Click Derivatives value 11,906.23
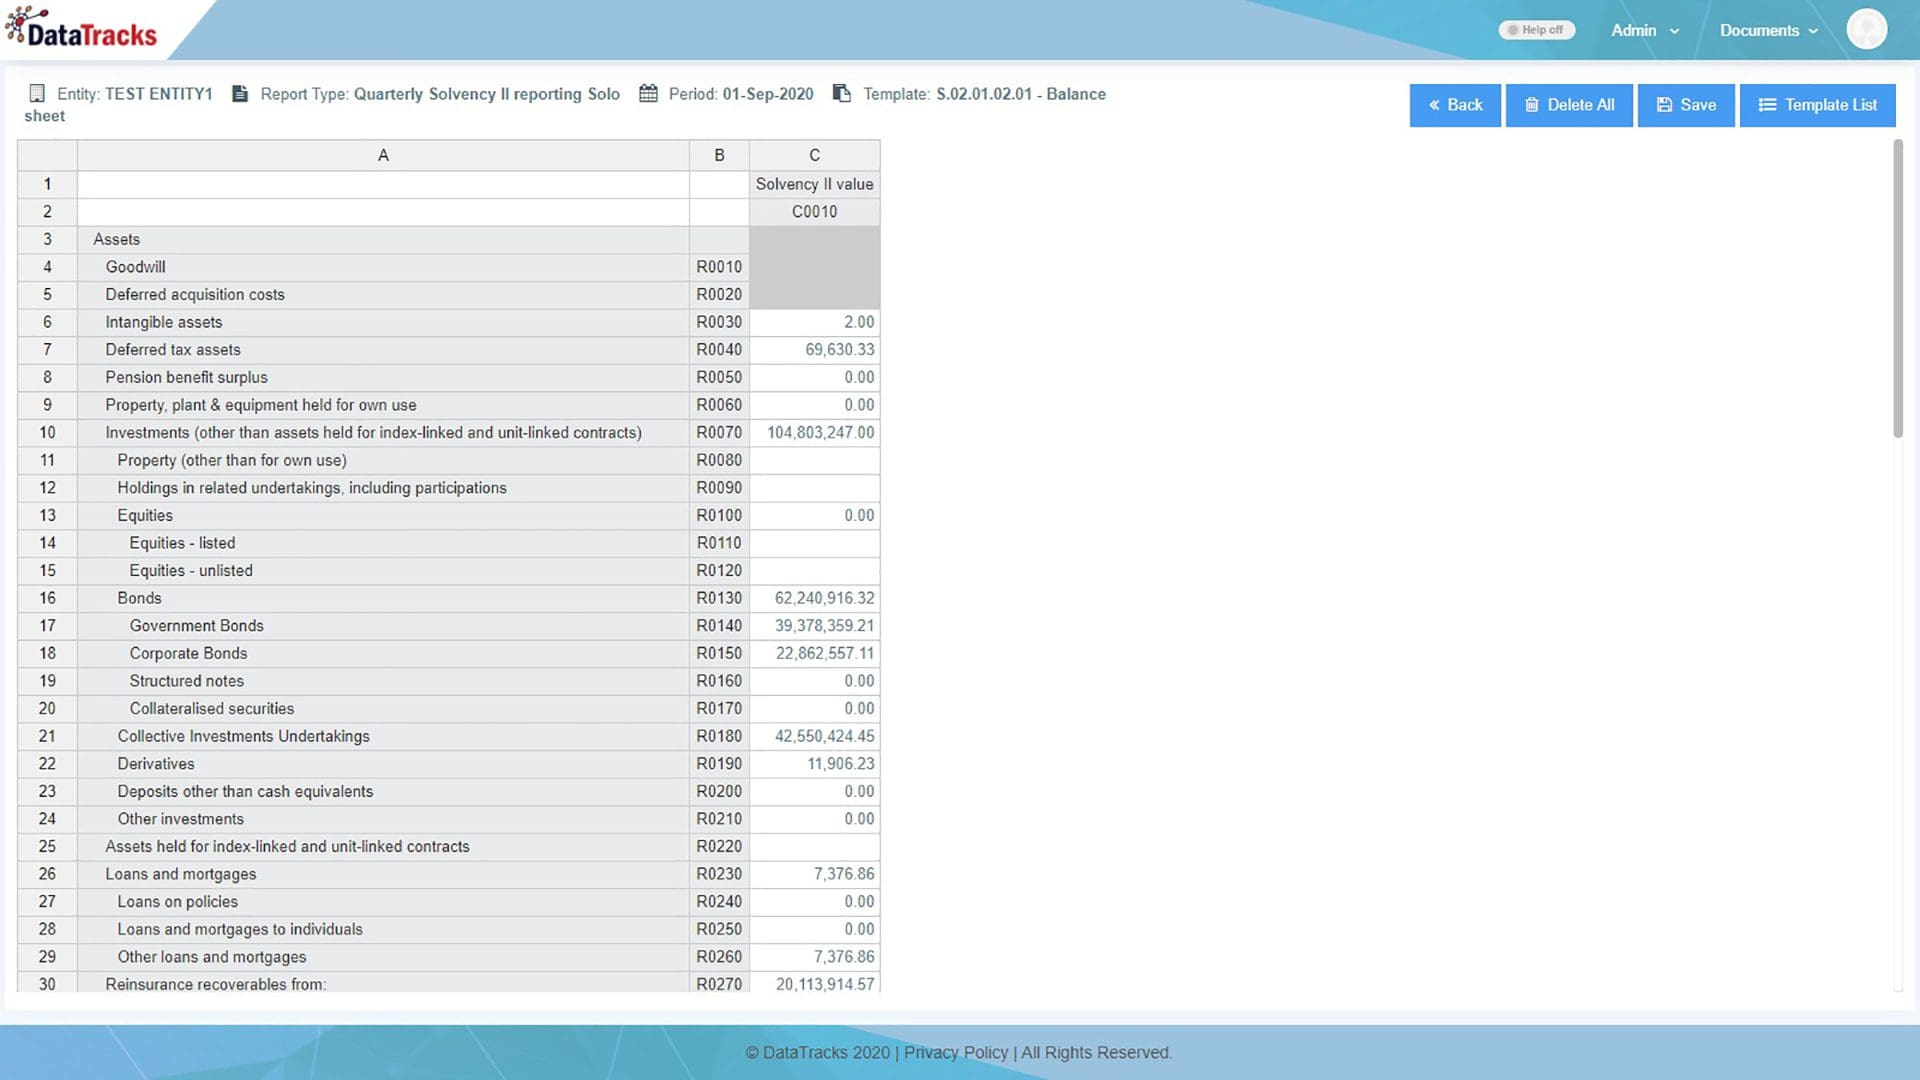This screenshot has height=1080, width=1920. [x=815, y=764]
